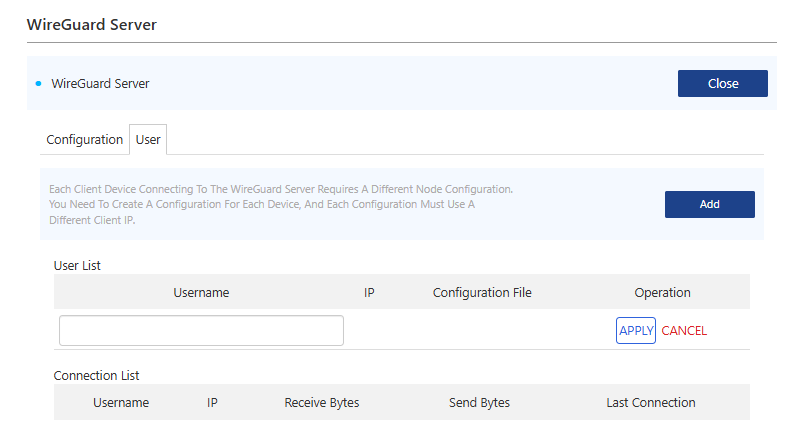Image resolution: width=807 pixels, height=447 pixels.
Task: Click the WireGuard Server page title
Action: [91, 24]
